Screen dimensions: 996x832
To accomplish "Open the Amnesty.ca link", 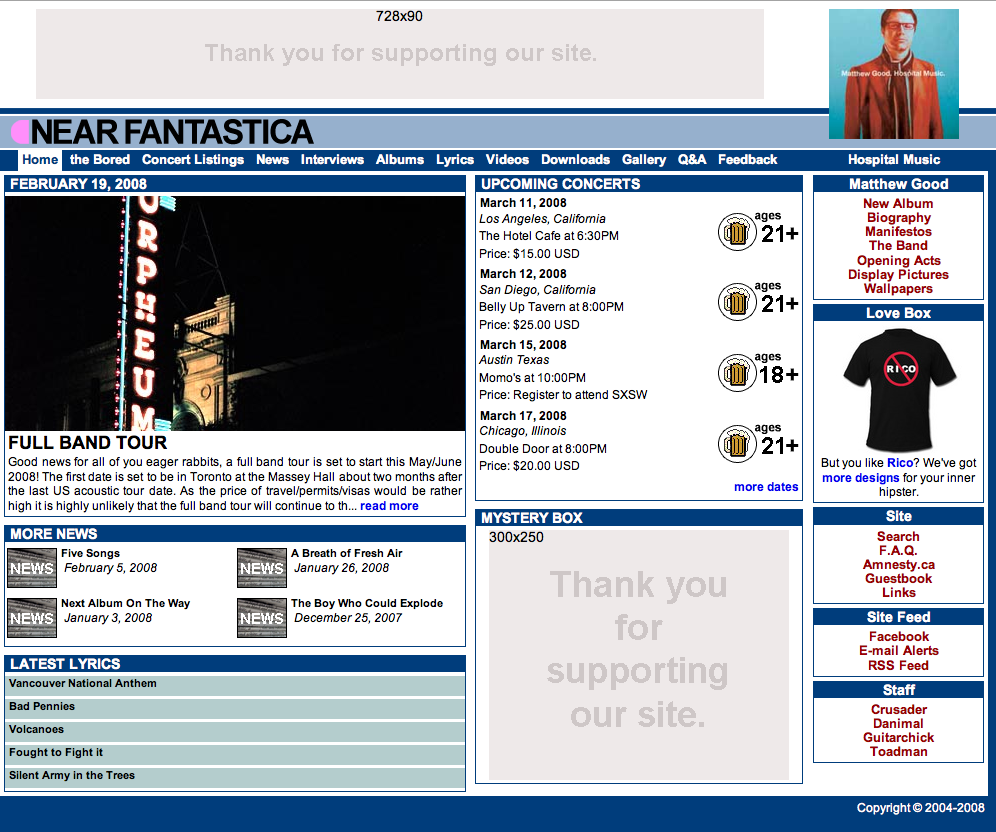I will pos(898,564).
